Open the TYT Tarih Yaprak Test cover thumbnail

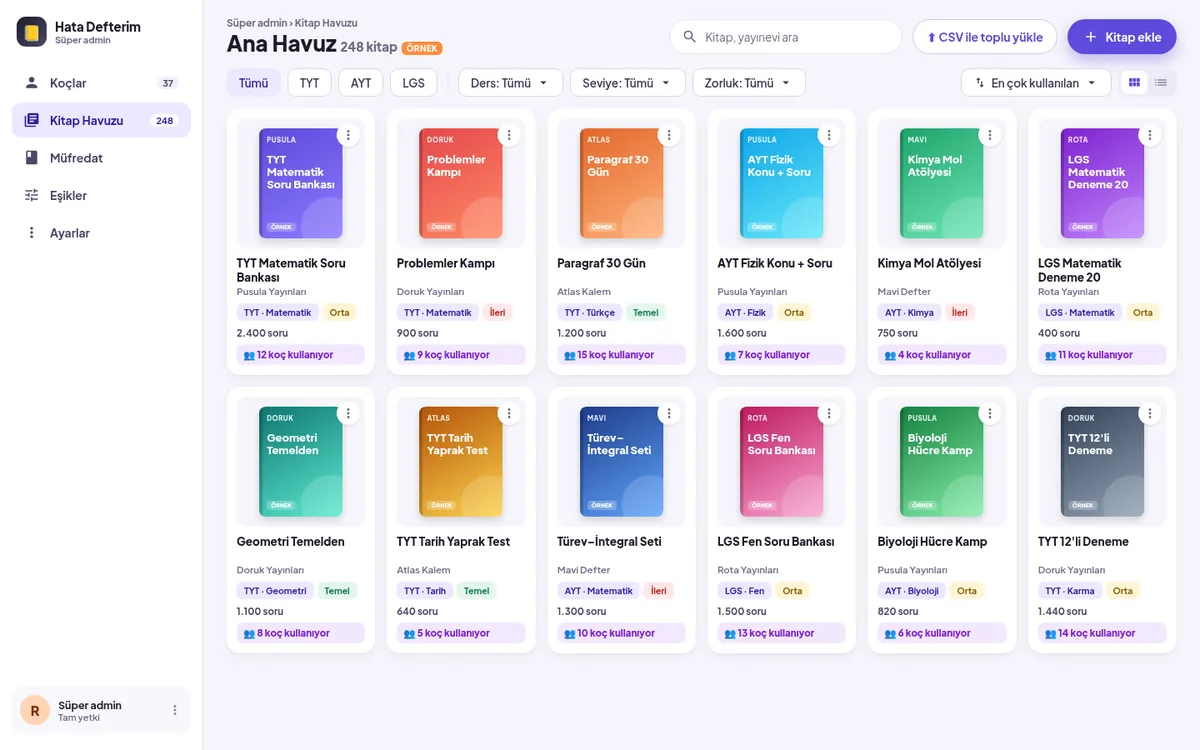[x=461, y=462]
